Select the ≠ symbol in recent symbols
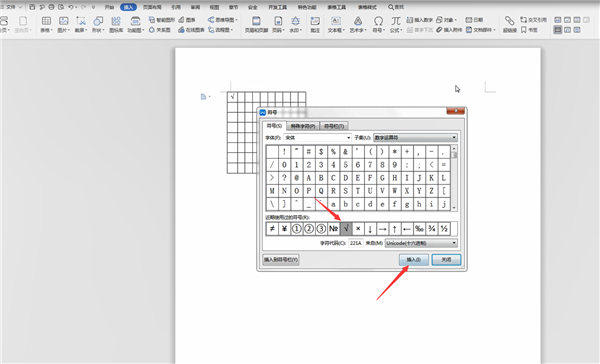Viewport: 600px width, 364px height. 272,229
